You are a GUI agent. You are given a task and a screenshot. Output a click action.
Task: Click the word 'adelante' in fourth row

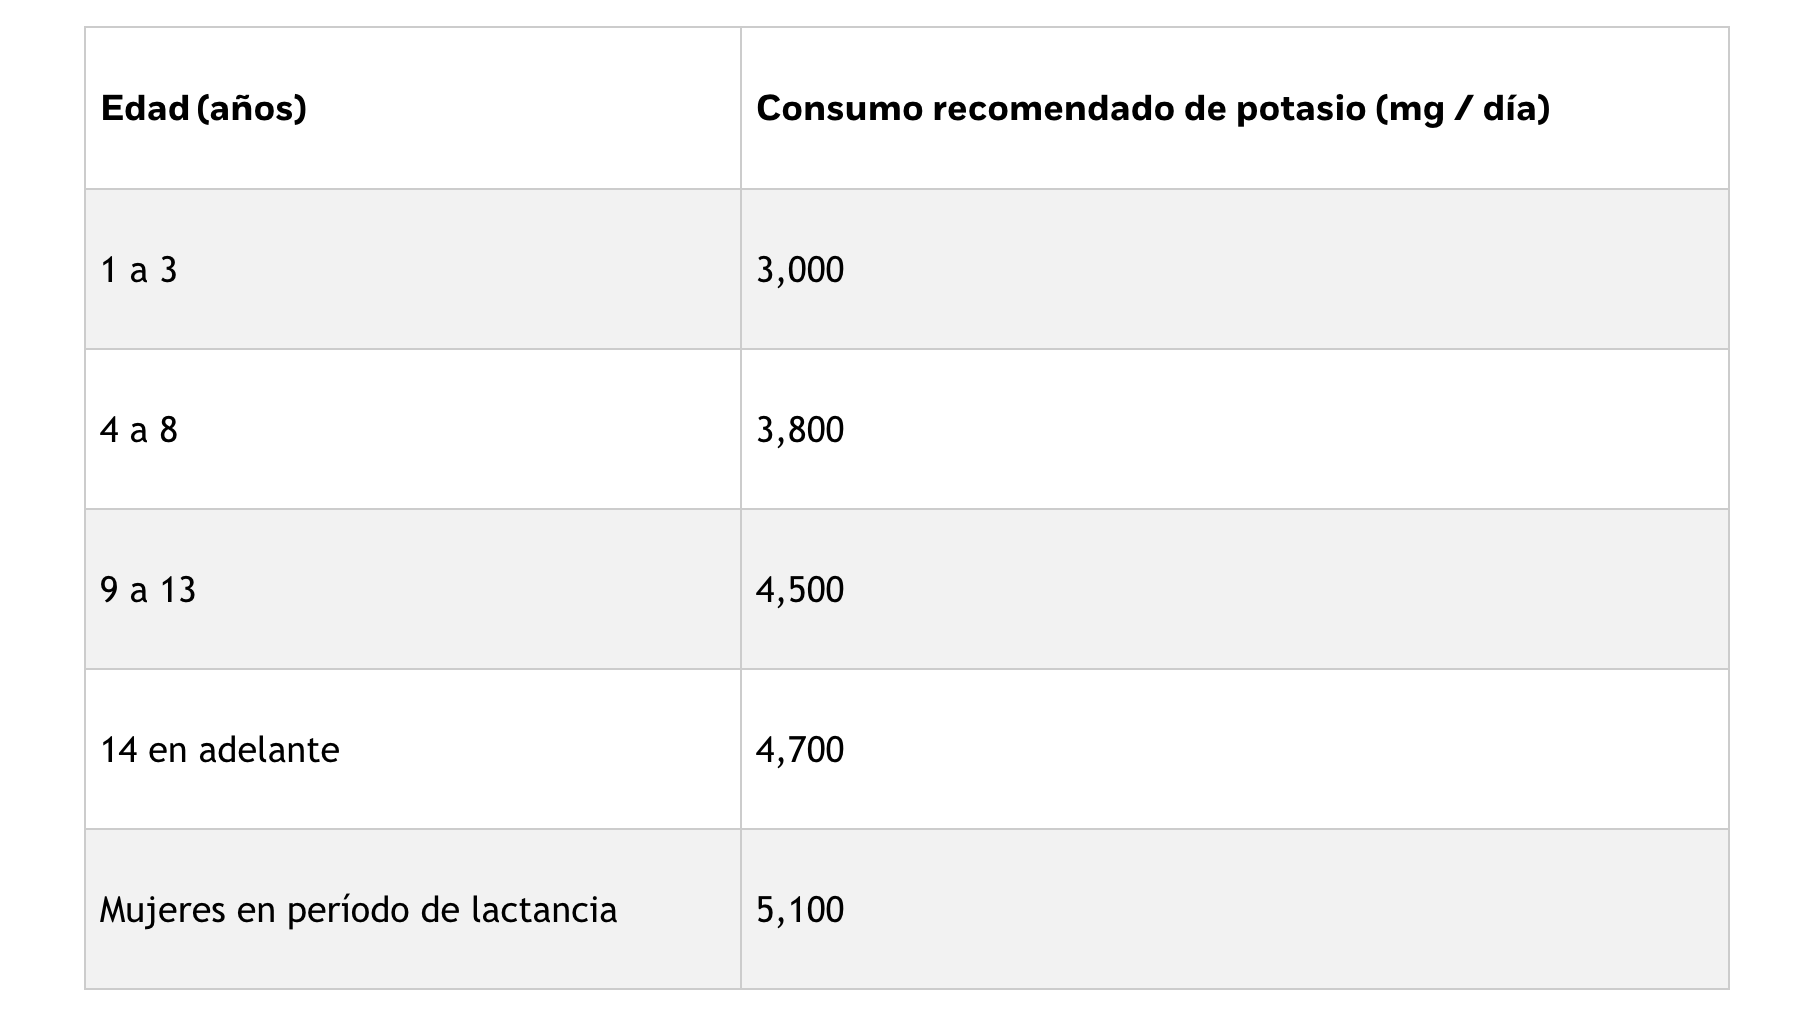coord(269,749)
